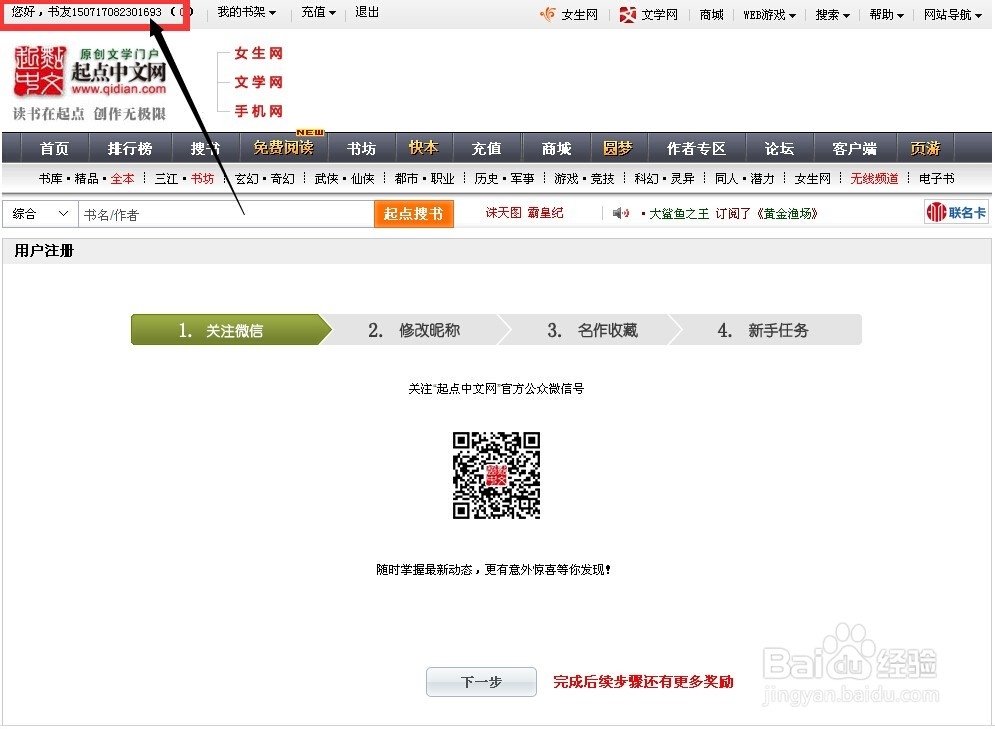The height and width of the screenshot is (729, 995).
Task: Click the 全本 sub-navigation link
Action: tap(122, 179)
